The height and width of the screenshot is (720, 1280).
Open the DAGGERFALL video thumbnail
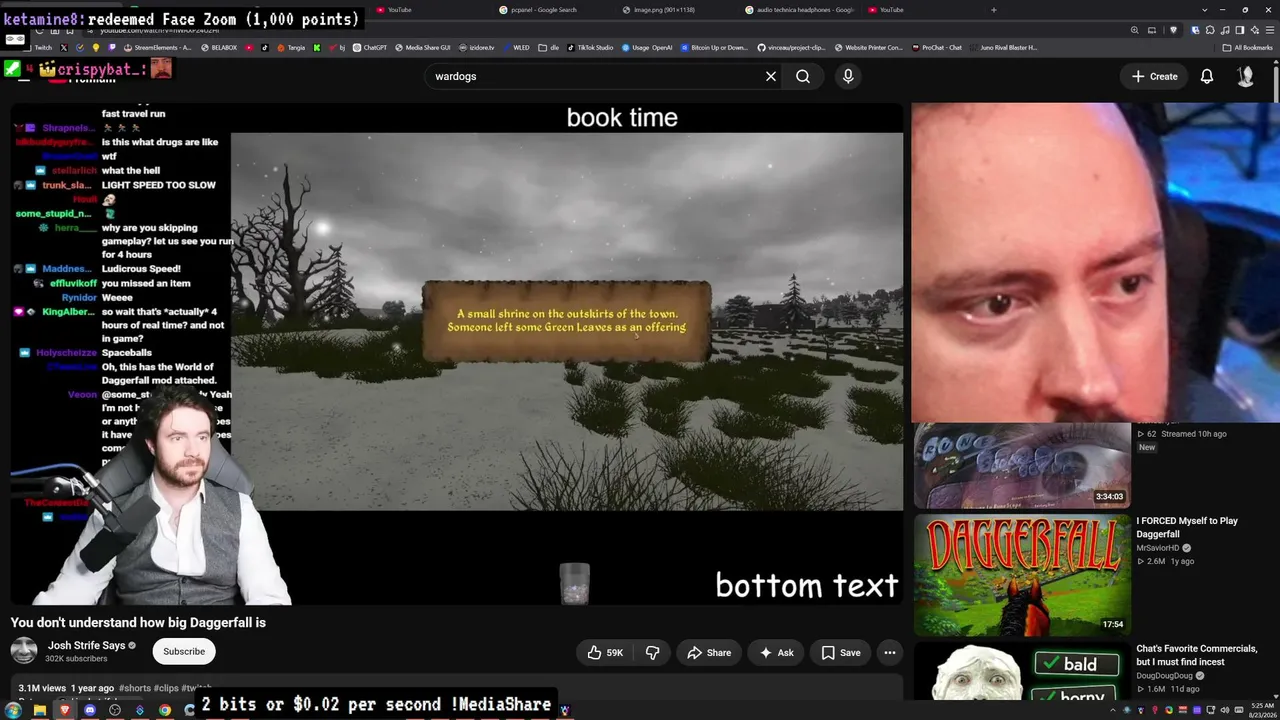point(1022,575)
